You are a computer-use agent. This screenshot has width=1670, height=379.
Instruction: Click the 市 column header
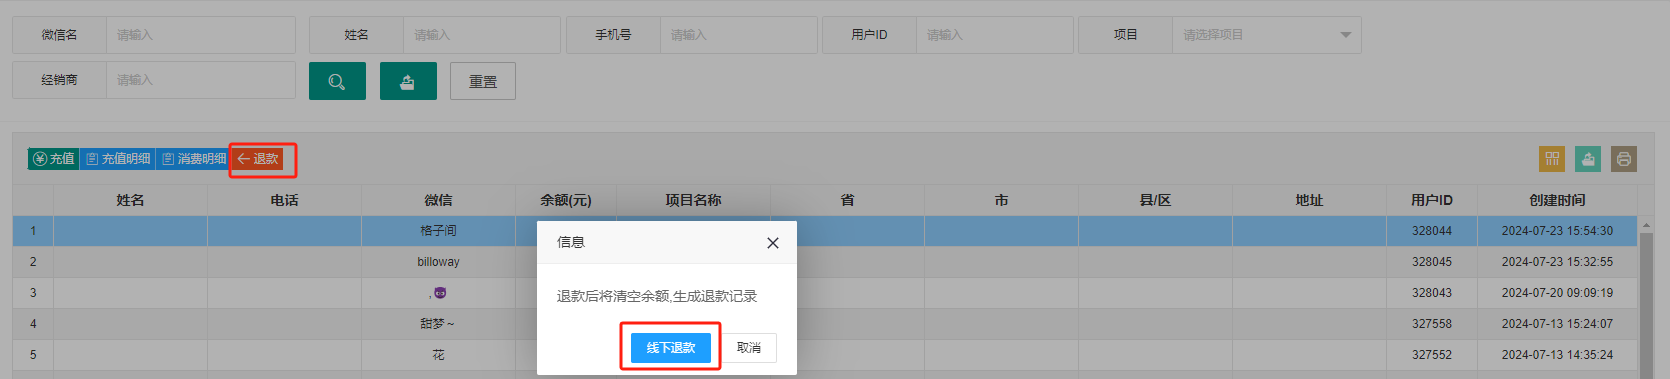1001,200
